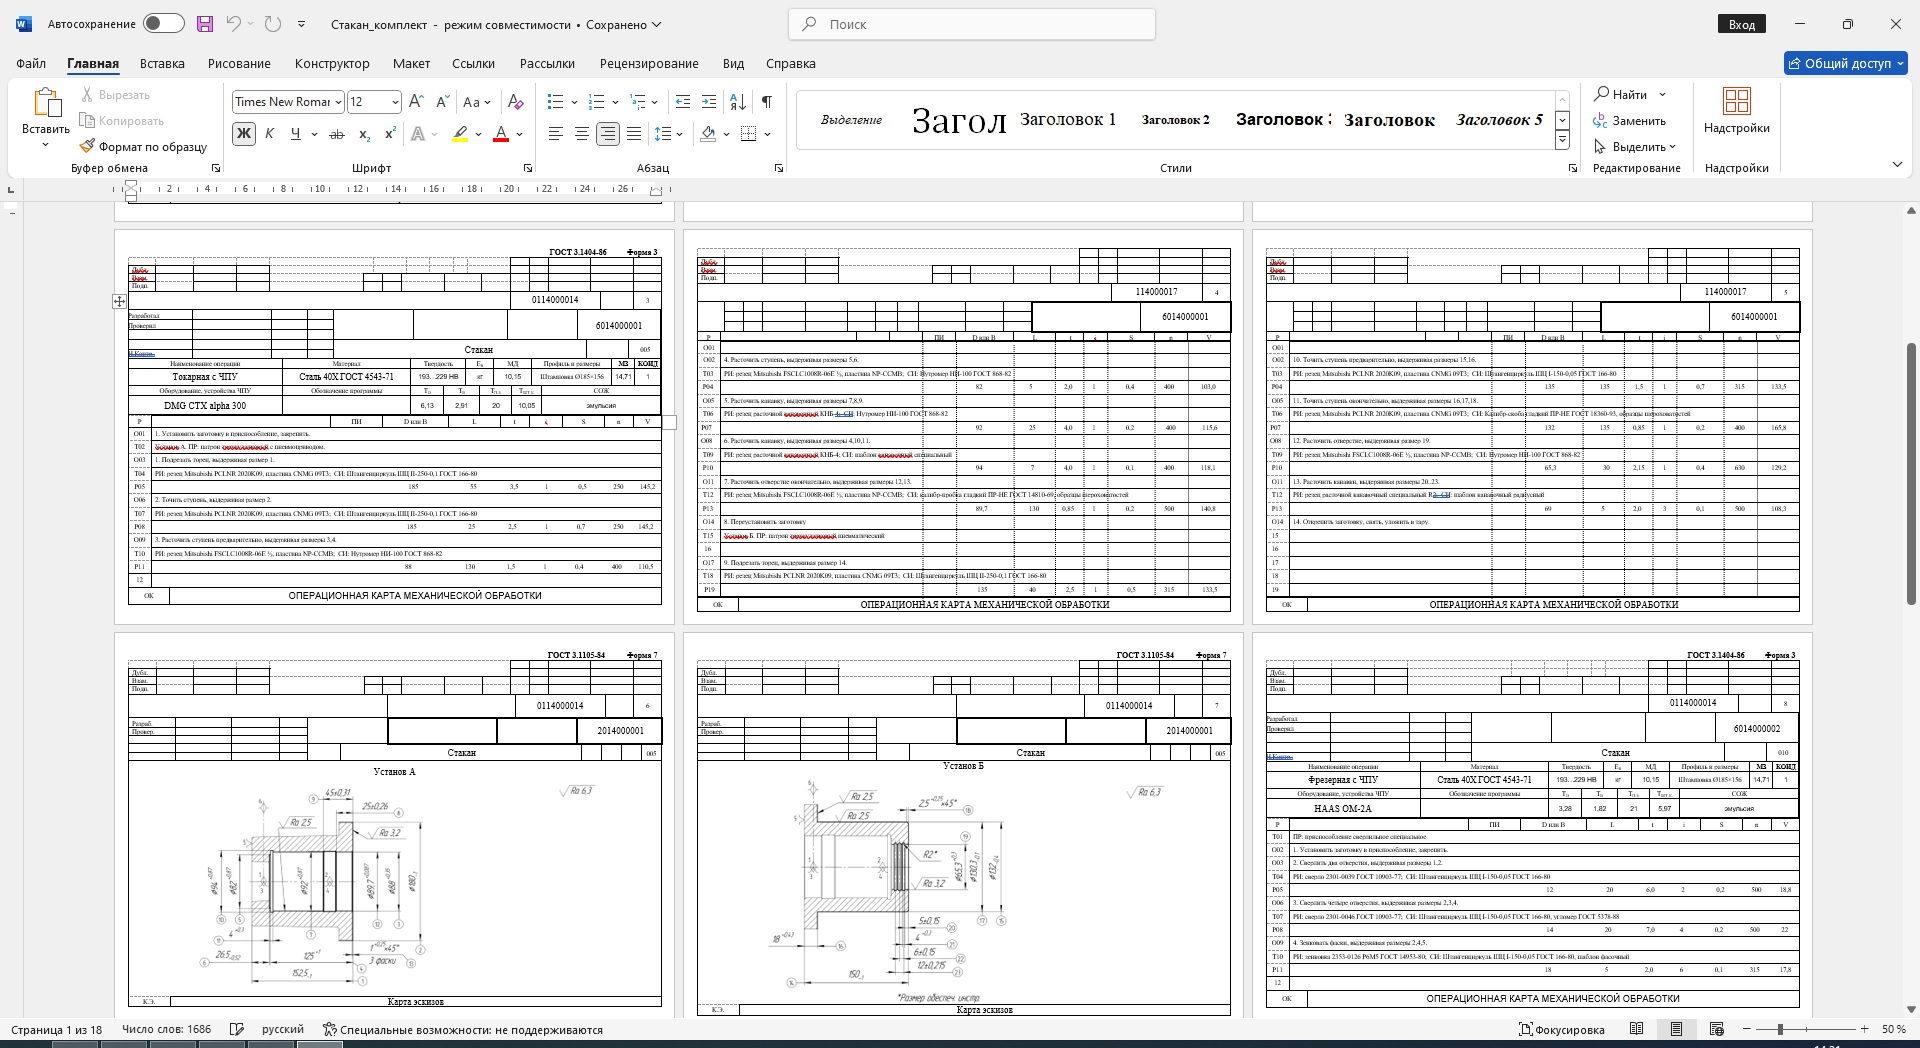This screenshot has width=1920, height=1048.
Task: Click the Clear All Formatting icon
Action: coord(515,102)
